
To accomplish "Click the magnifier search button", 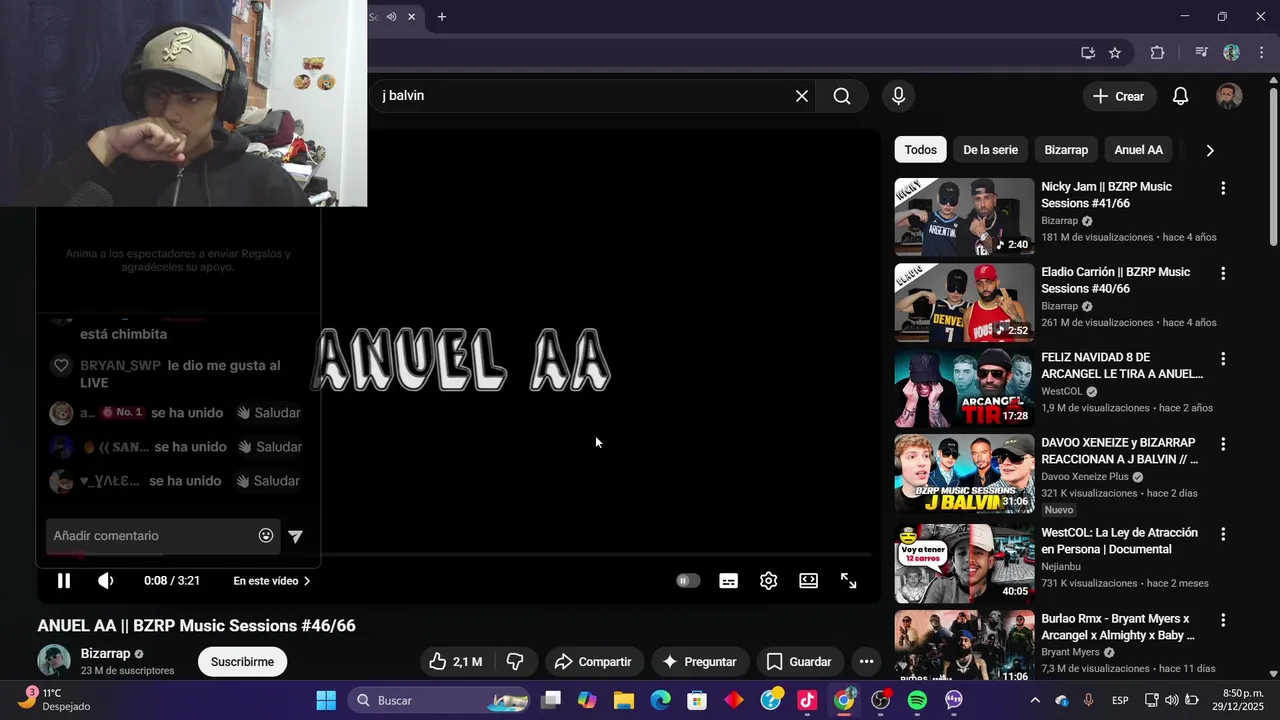I will [842, 96].
